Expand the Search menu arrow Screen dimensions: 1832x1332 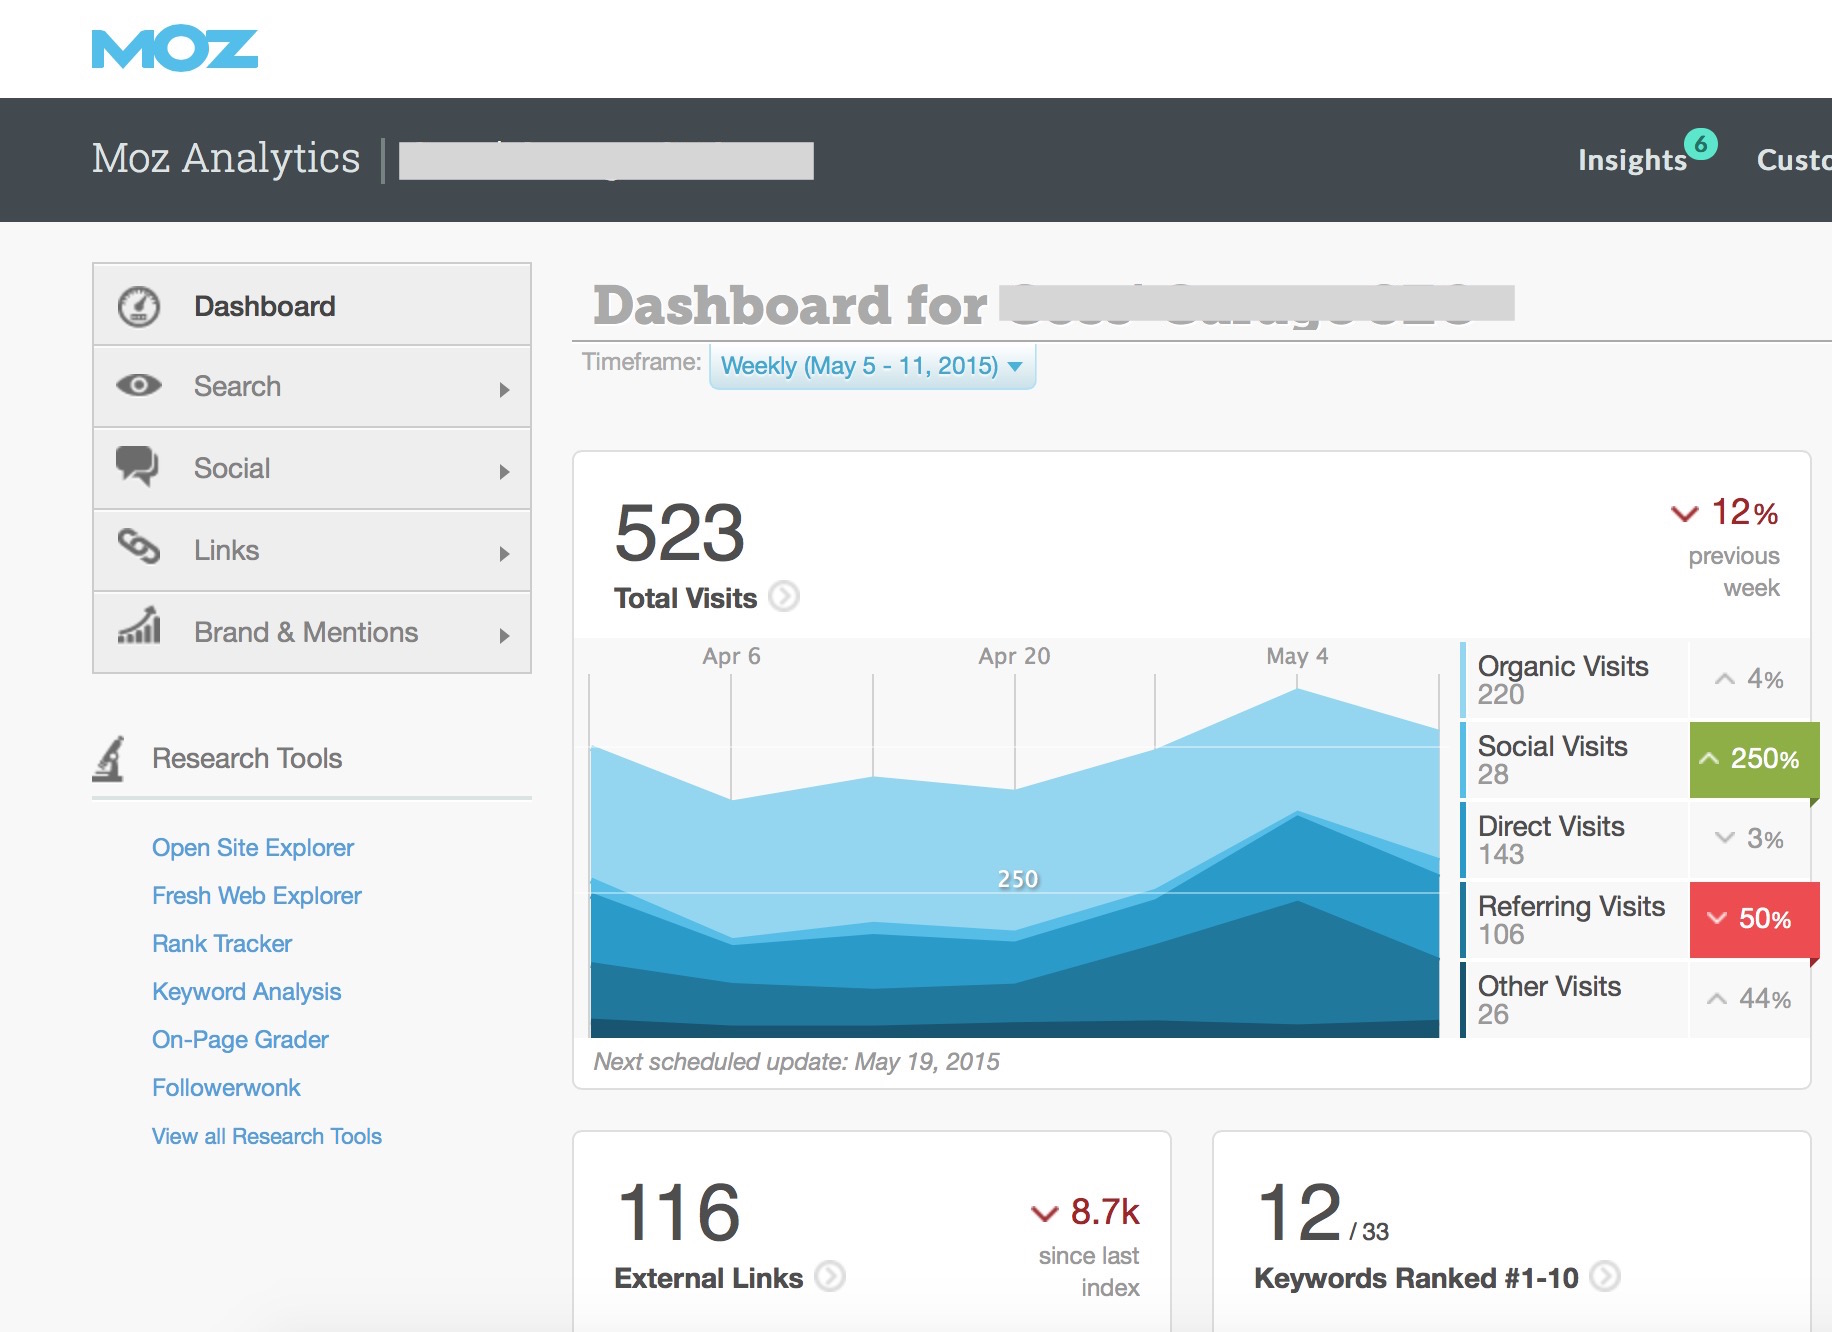(x=505, y=390)
